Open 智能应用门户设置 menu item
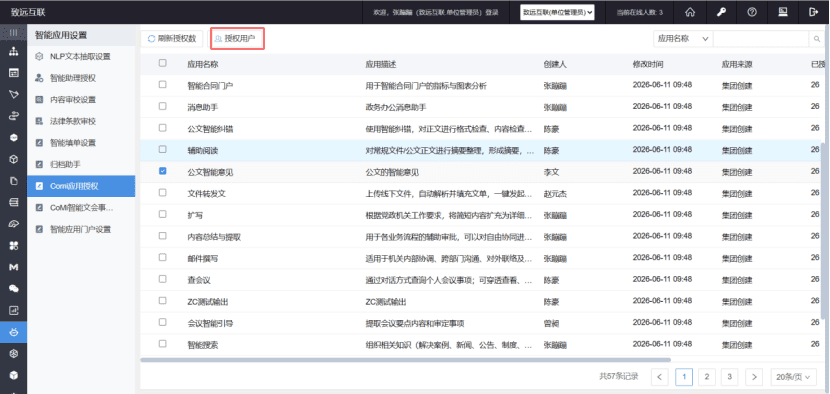Screen dimensions: 830x394 pyautogui.click(x=81, y=230)
